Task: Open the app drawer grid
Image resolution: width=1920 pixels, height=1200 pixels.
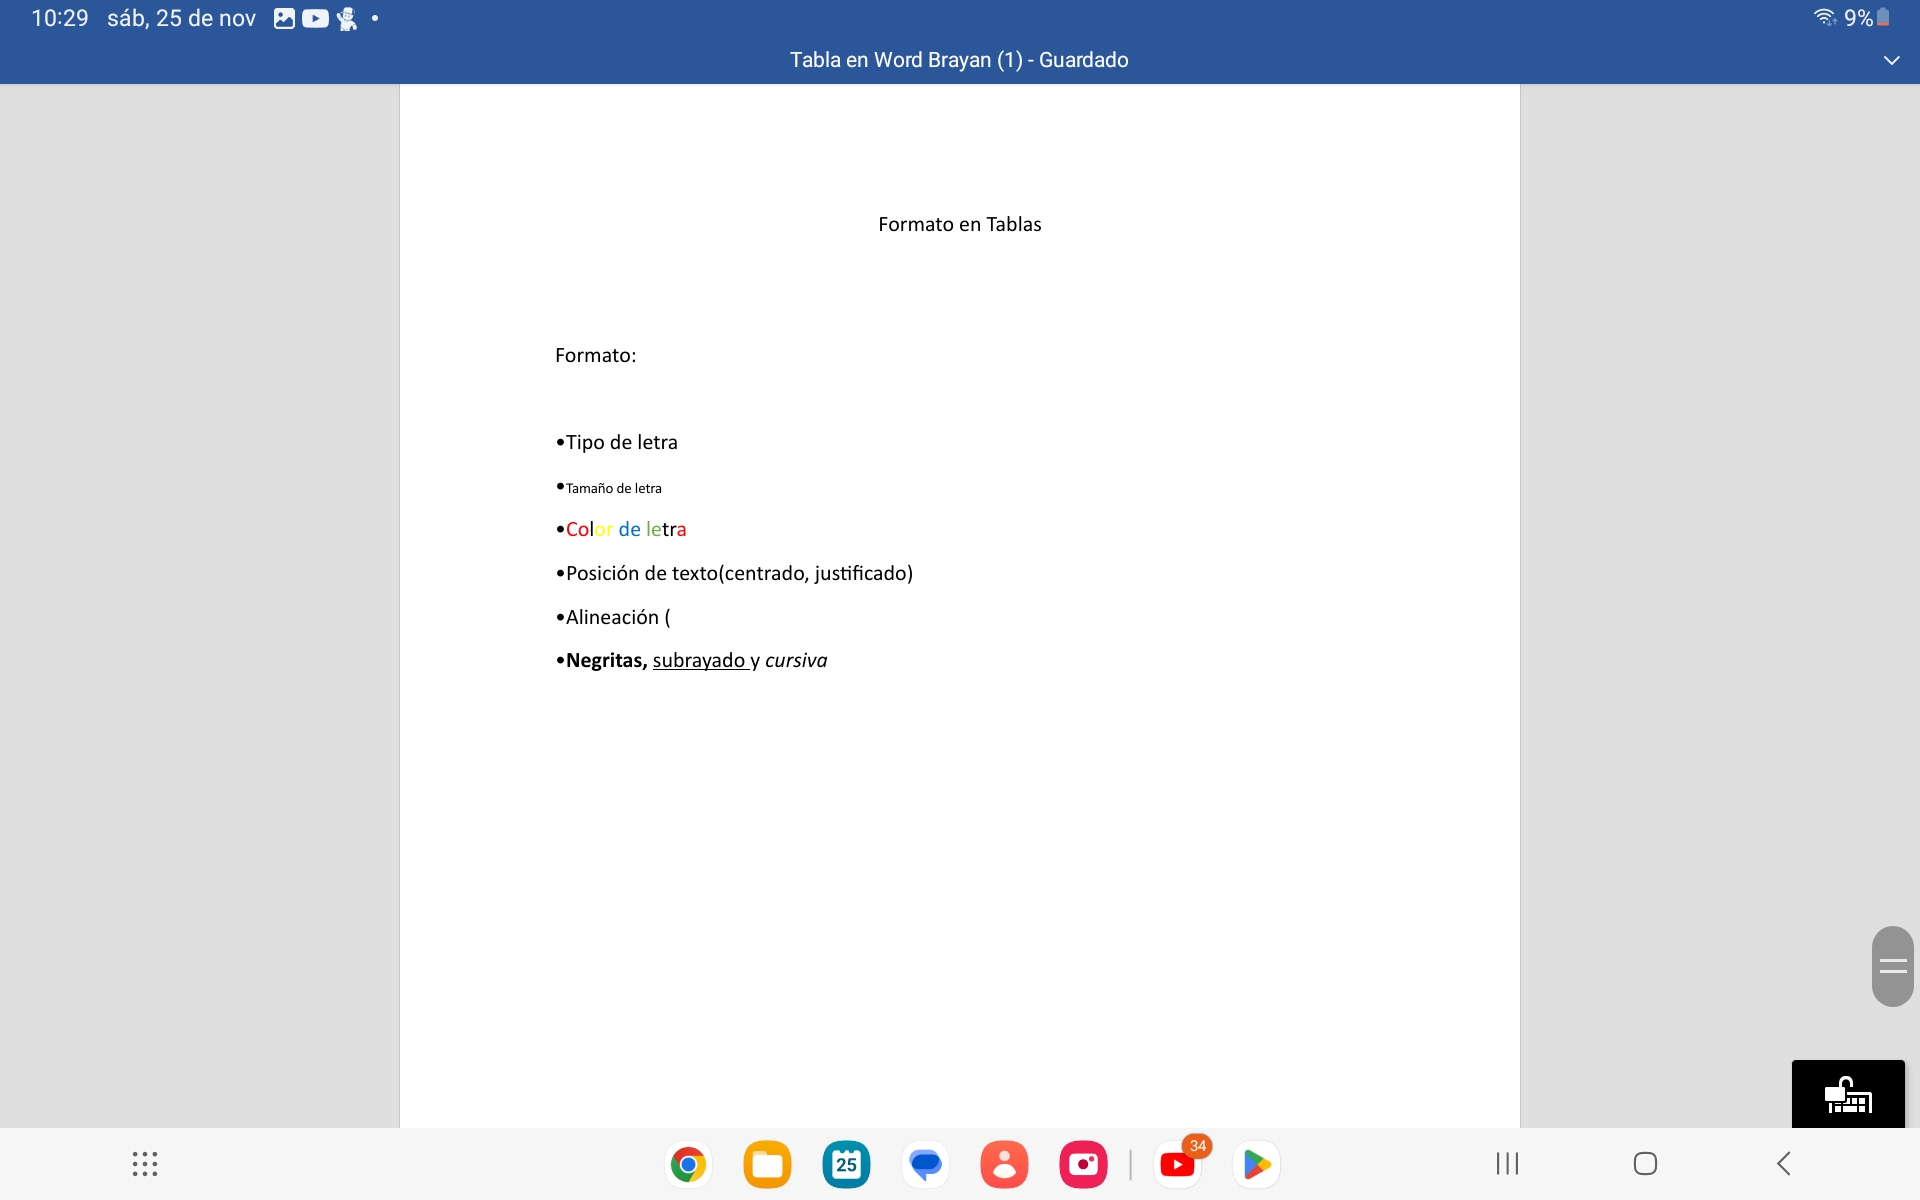Action: tap(145, 1163)
